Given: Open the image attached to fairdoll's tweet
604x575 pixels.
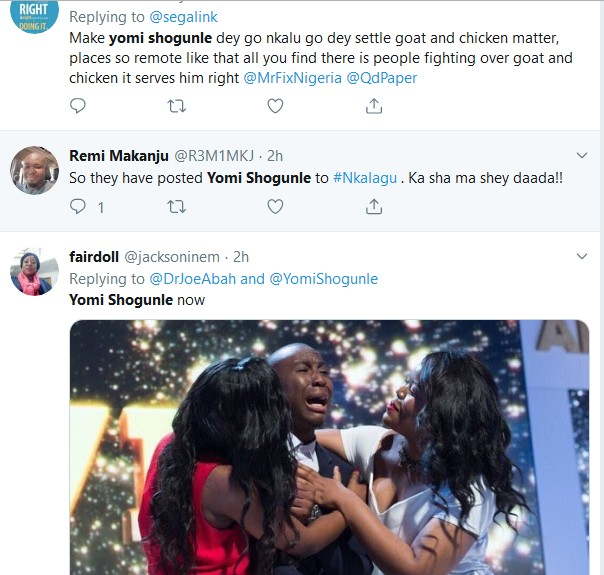Looking at the screenshot, I should point(328,447).
